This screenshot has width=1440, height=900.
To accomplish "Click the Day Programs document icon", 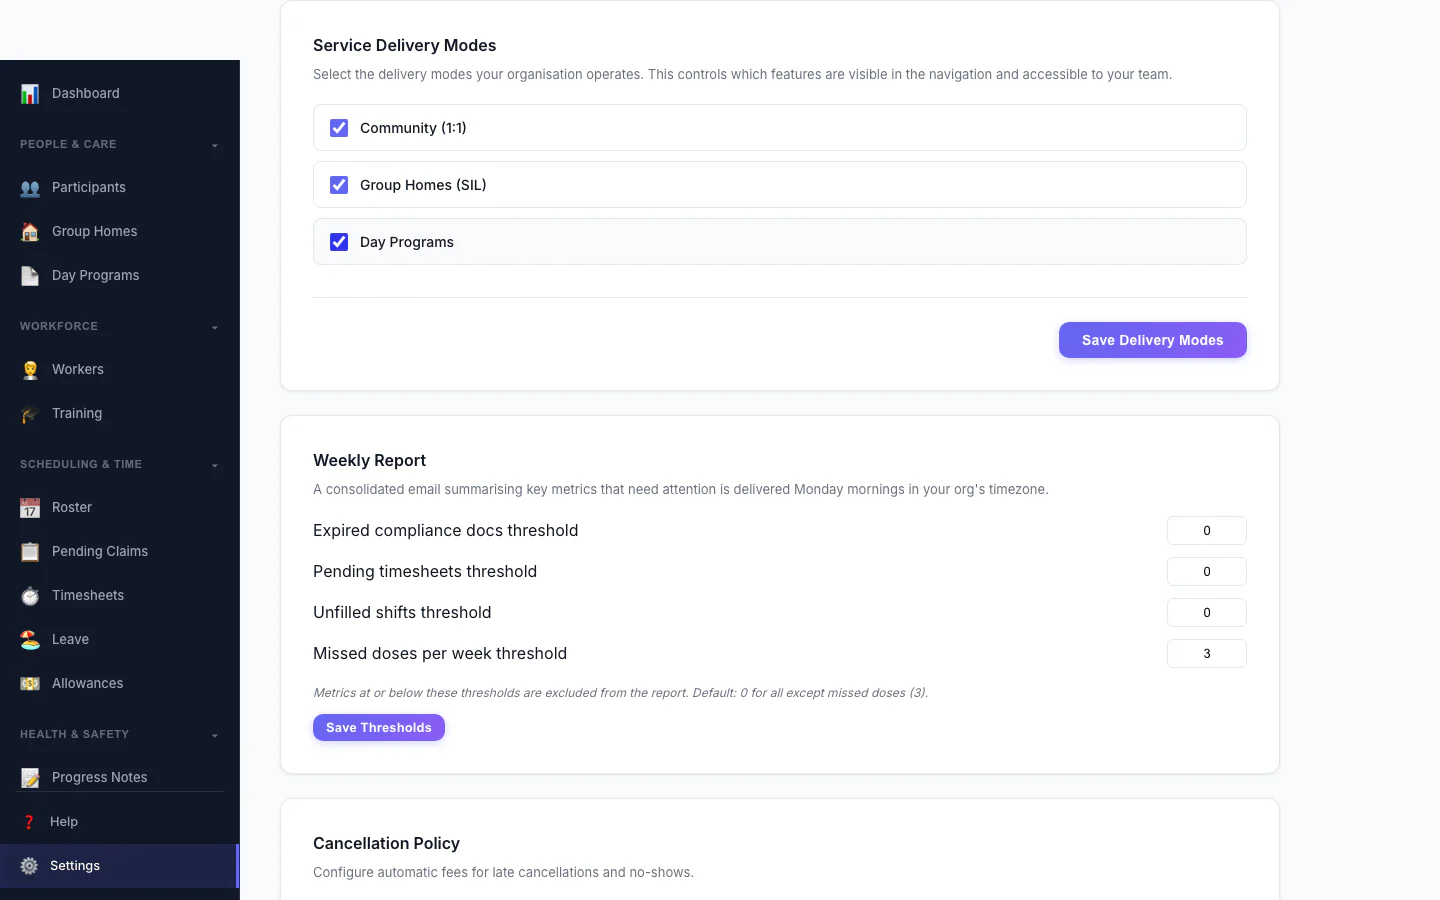I will coord(30,275).
